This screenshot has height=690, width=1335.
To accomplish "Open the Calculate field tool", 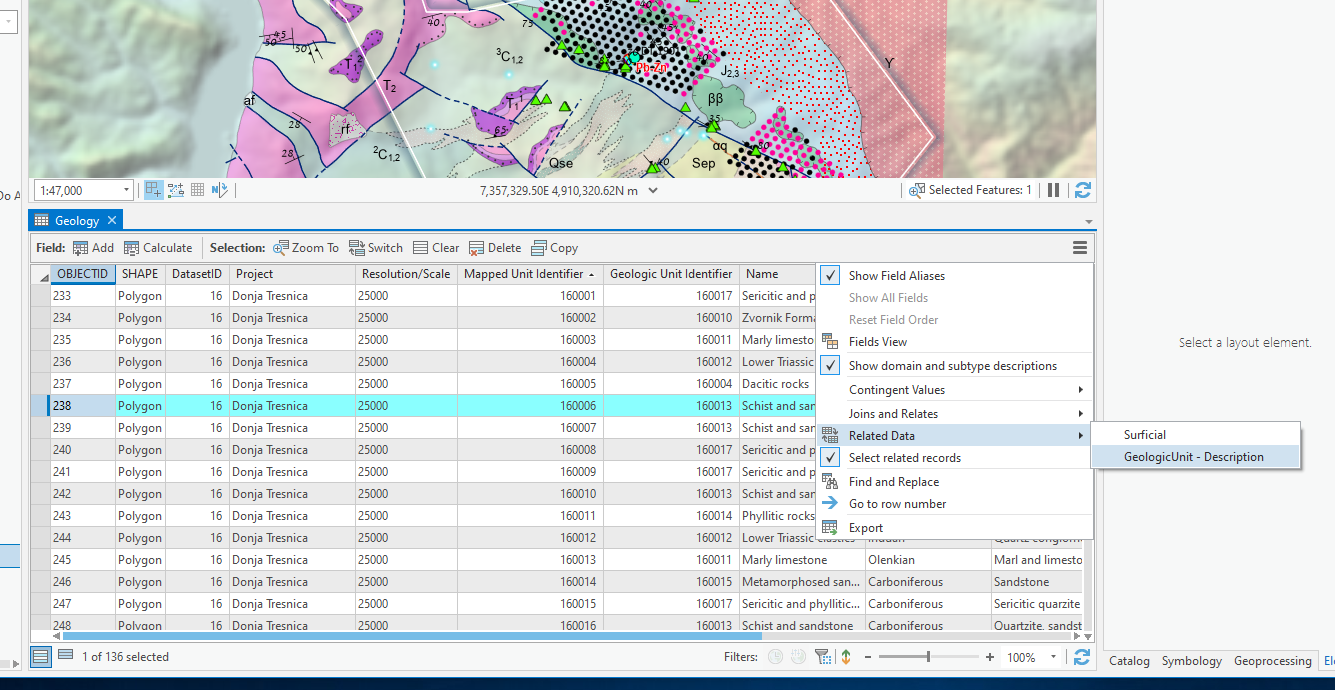I will point(158,248).
